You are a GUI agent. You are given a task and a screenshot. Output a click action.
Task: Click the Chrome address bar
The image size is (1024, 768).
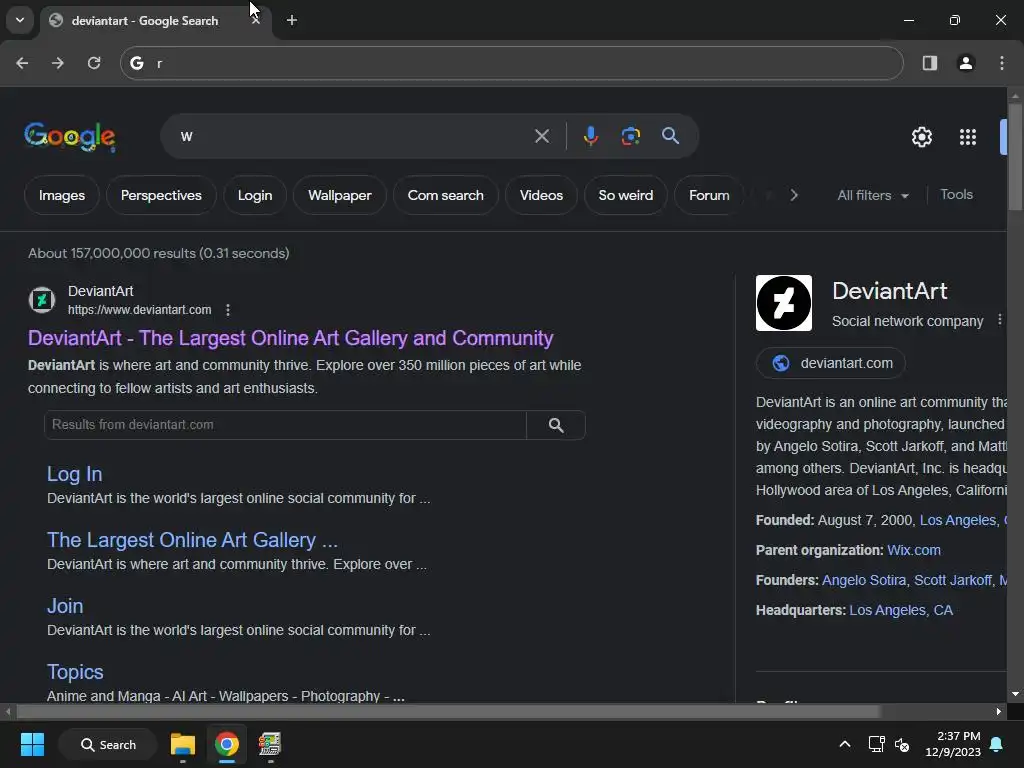click(x=512, y=63)
